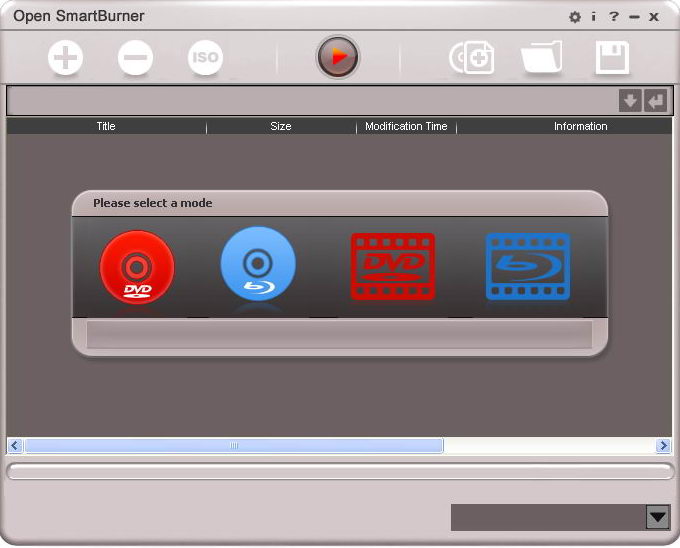Click the horizontal scrollbar right arrow
Image resolution: width=680 pixels, height=548 pixels.
[x=663, y=446]
